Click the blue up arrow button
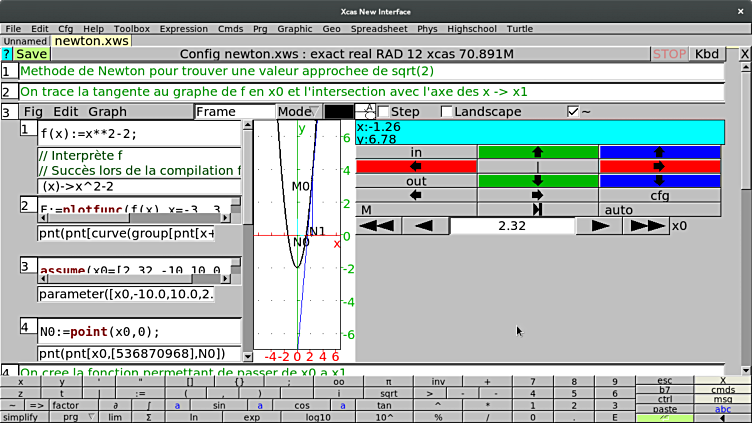This screenshot has width=752, height=423. [x=659, y=152]
